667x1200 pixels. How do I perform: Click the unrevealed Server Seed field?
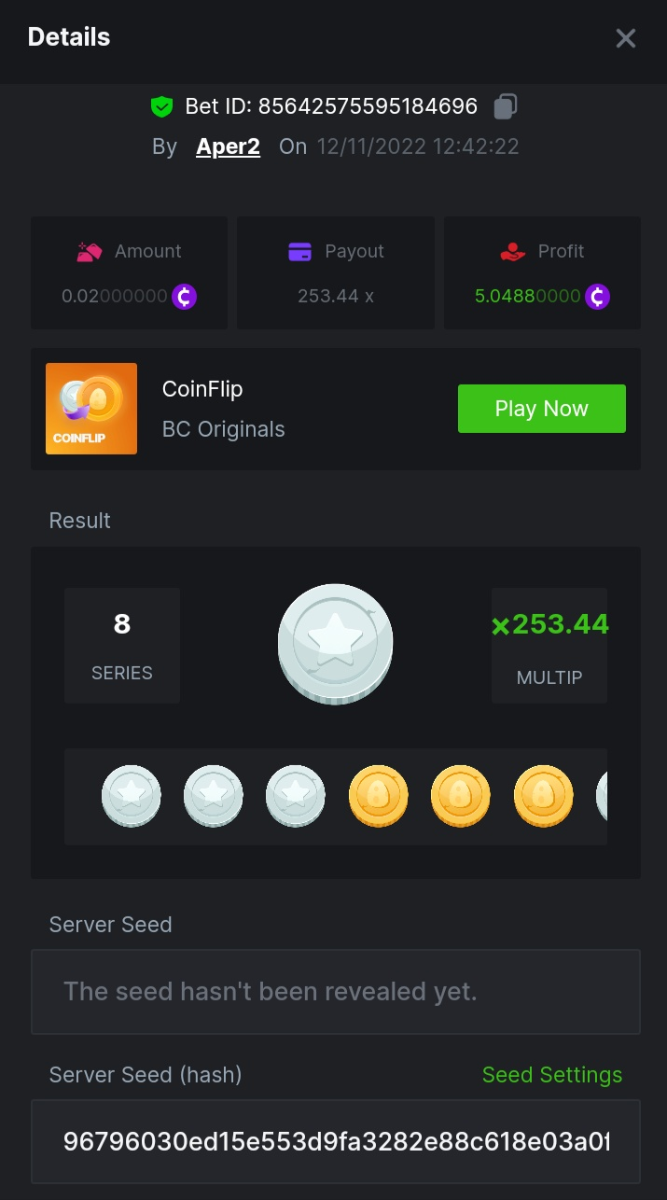335,992
